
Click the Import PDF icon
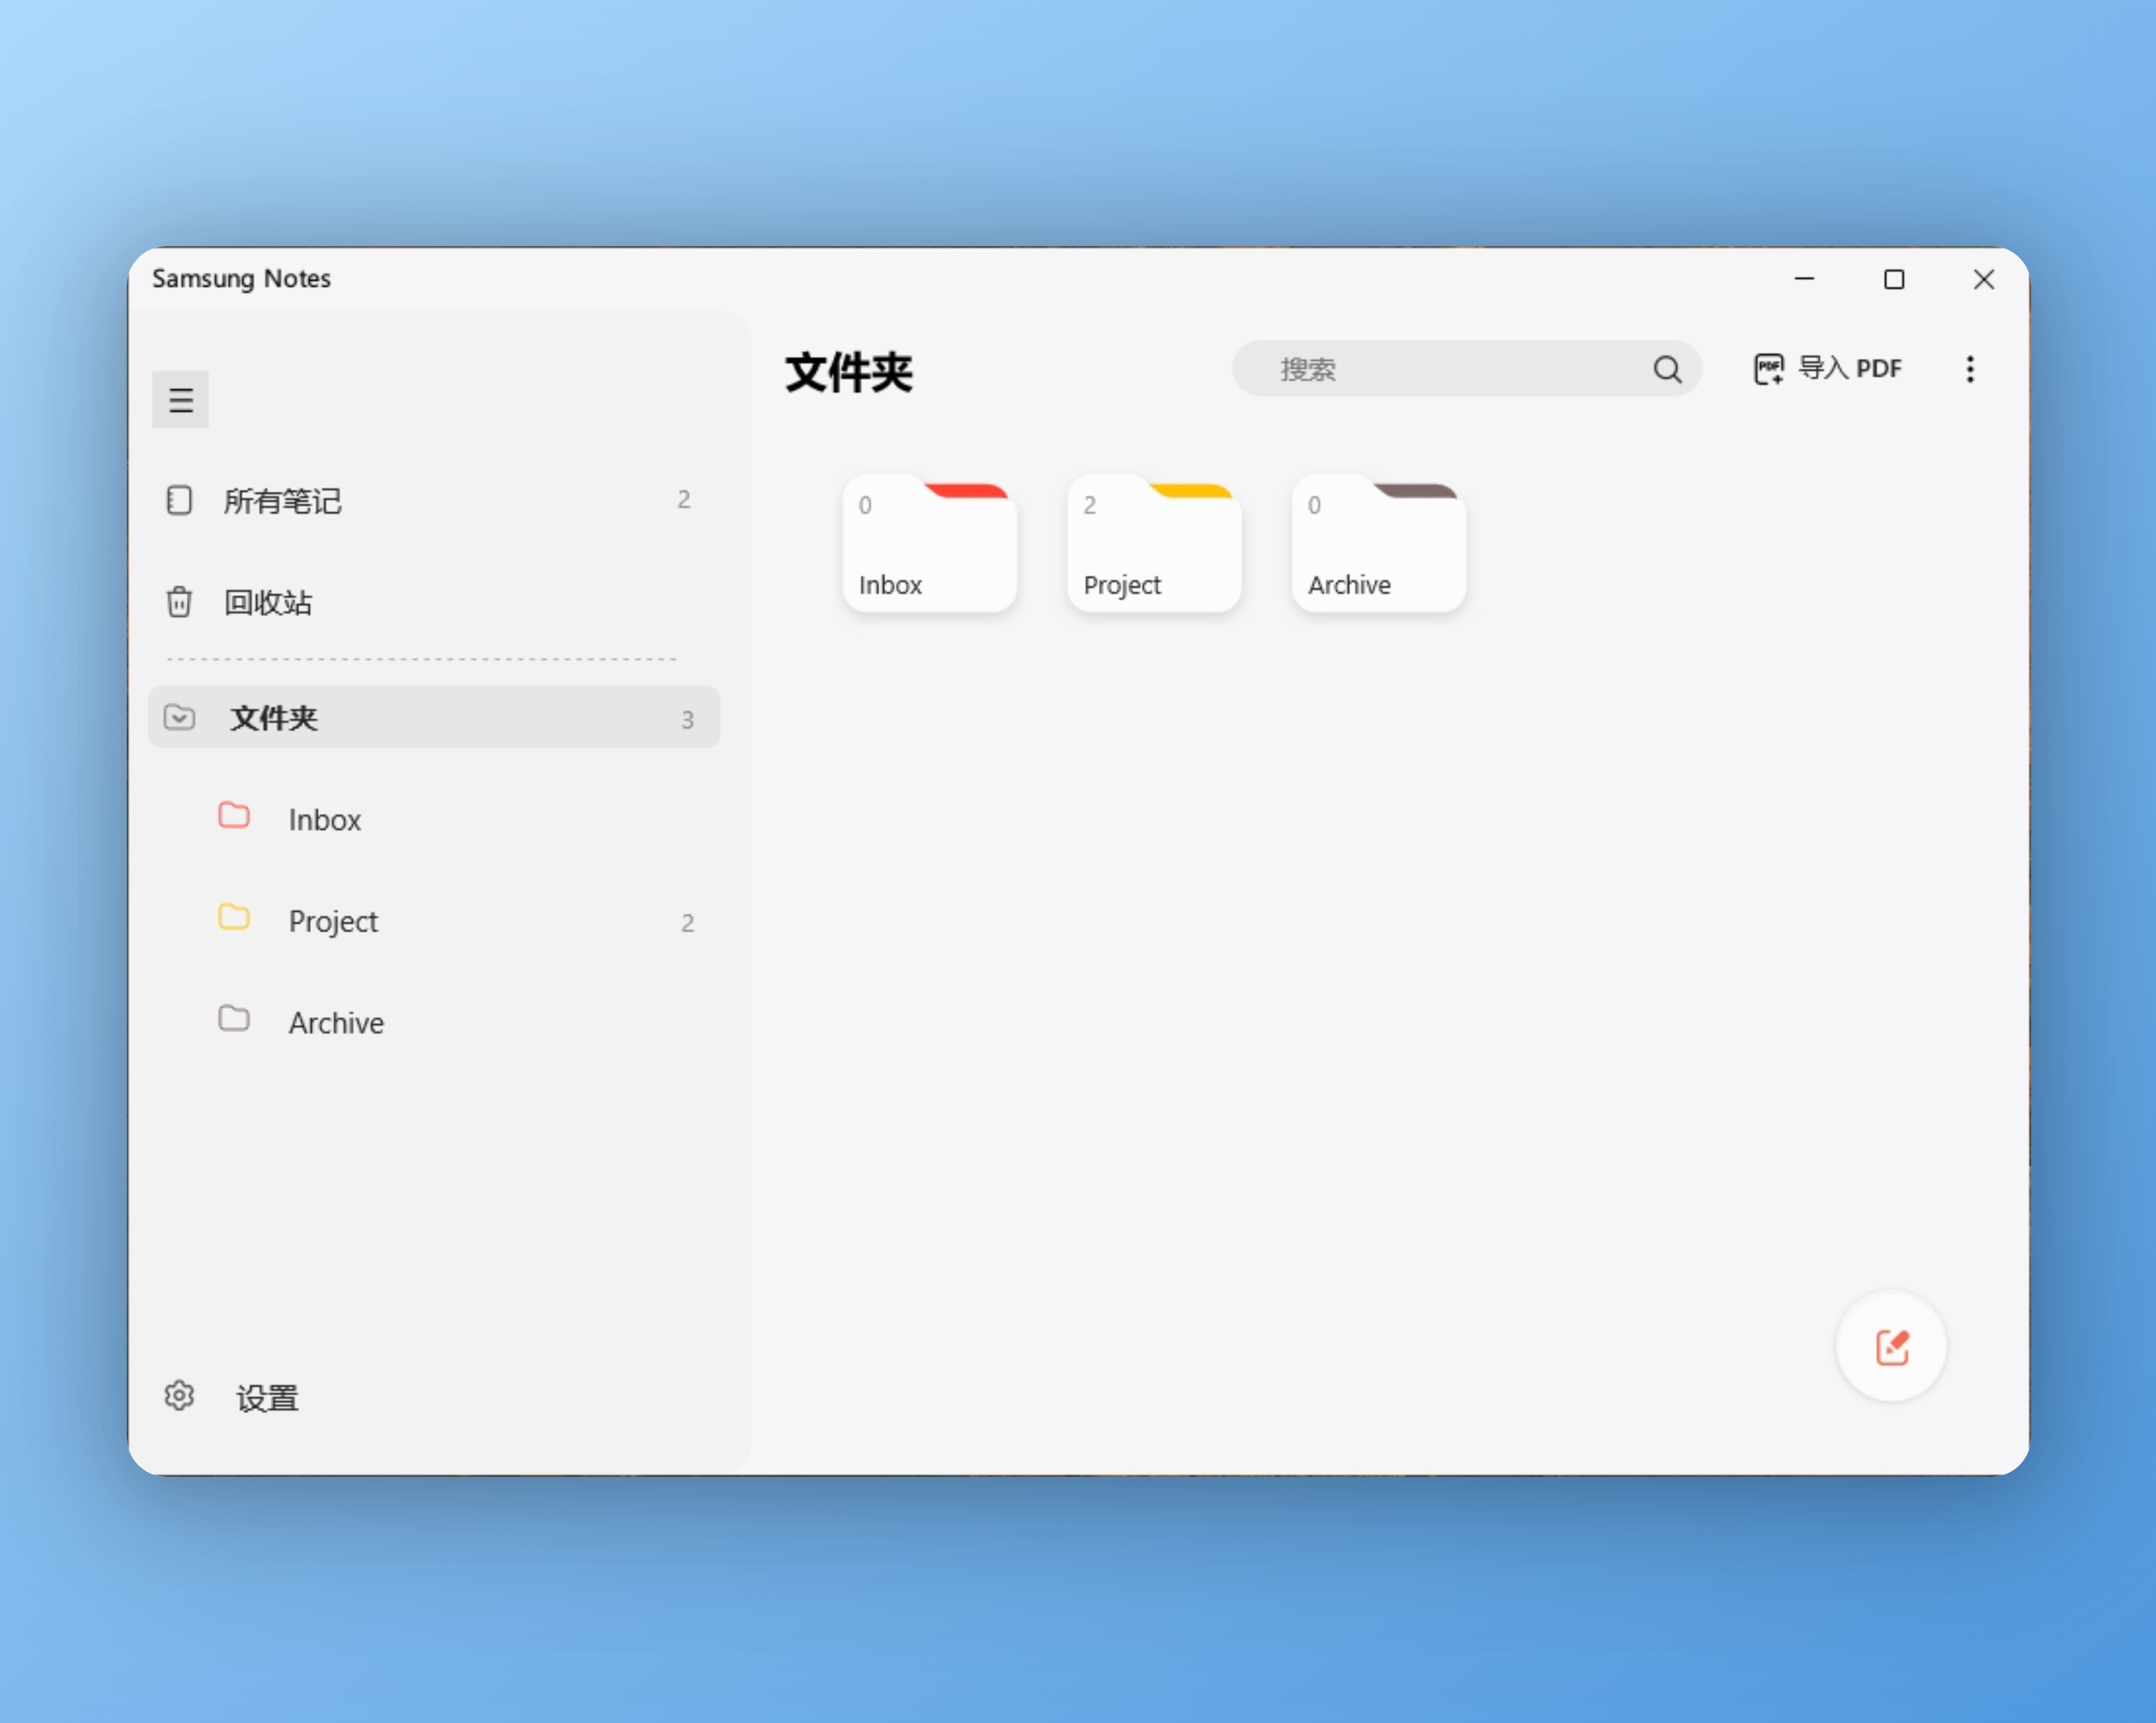1768,369
